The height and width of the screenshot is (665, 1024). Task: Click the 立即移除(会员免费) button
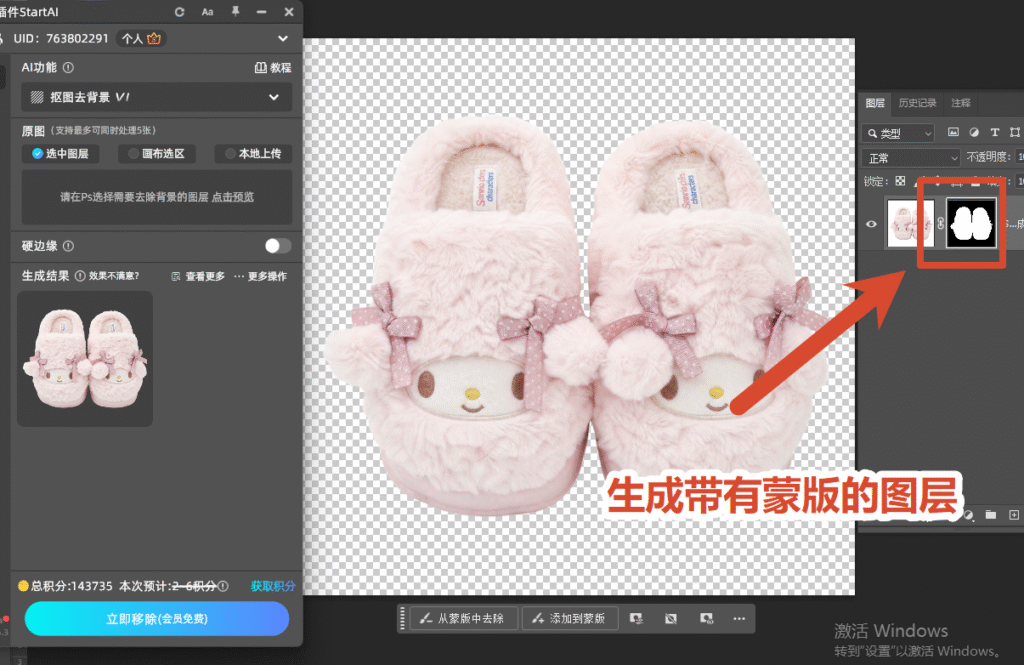(157, 619)
